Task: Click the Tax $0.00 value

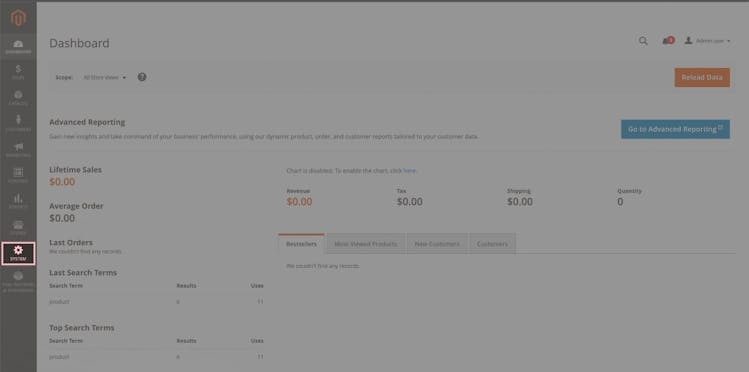Action: click(409, 202)
